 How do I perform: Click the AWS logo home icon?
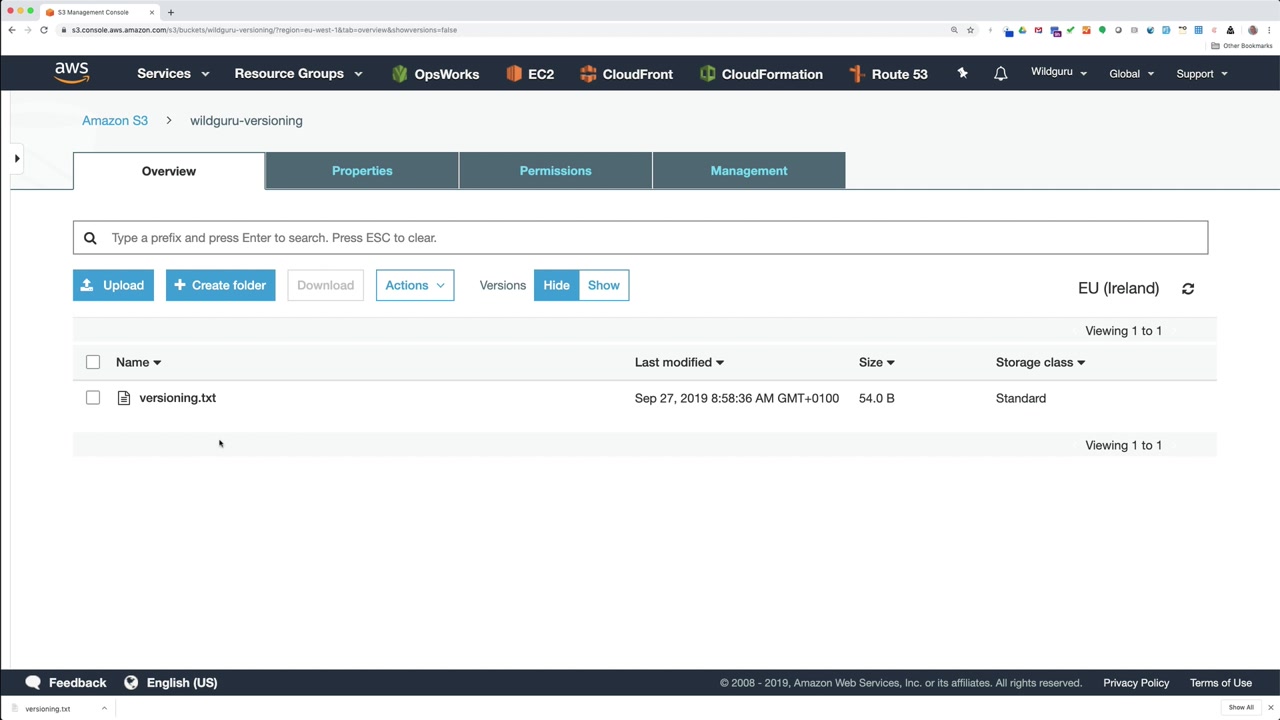click(x=72, y=73)
